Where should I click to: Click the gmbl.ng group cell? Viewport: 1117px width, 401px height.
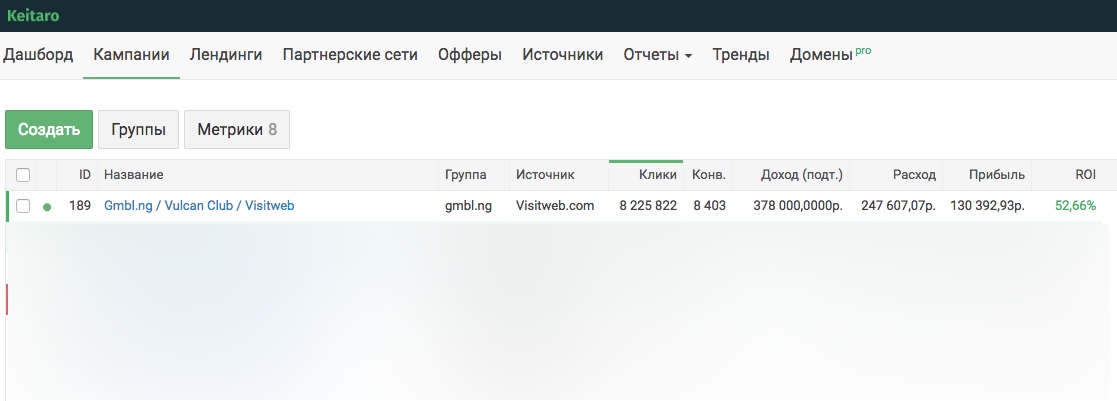pyautogui.click(x=468, y=206)
